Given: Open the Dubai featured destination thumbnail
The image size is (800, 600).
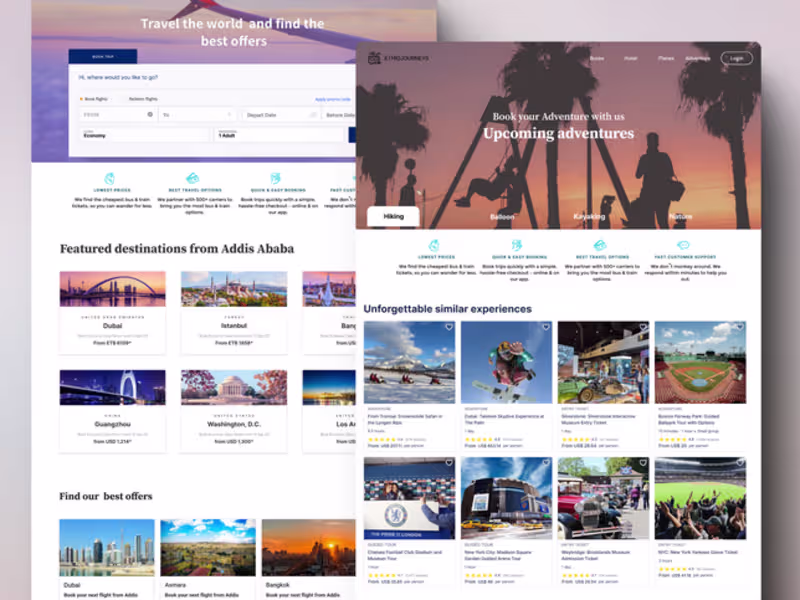Looking at the screenshot, I should pos(113,289).
